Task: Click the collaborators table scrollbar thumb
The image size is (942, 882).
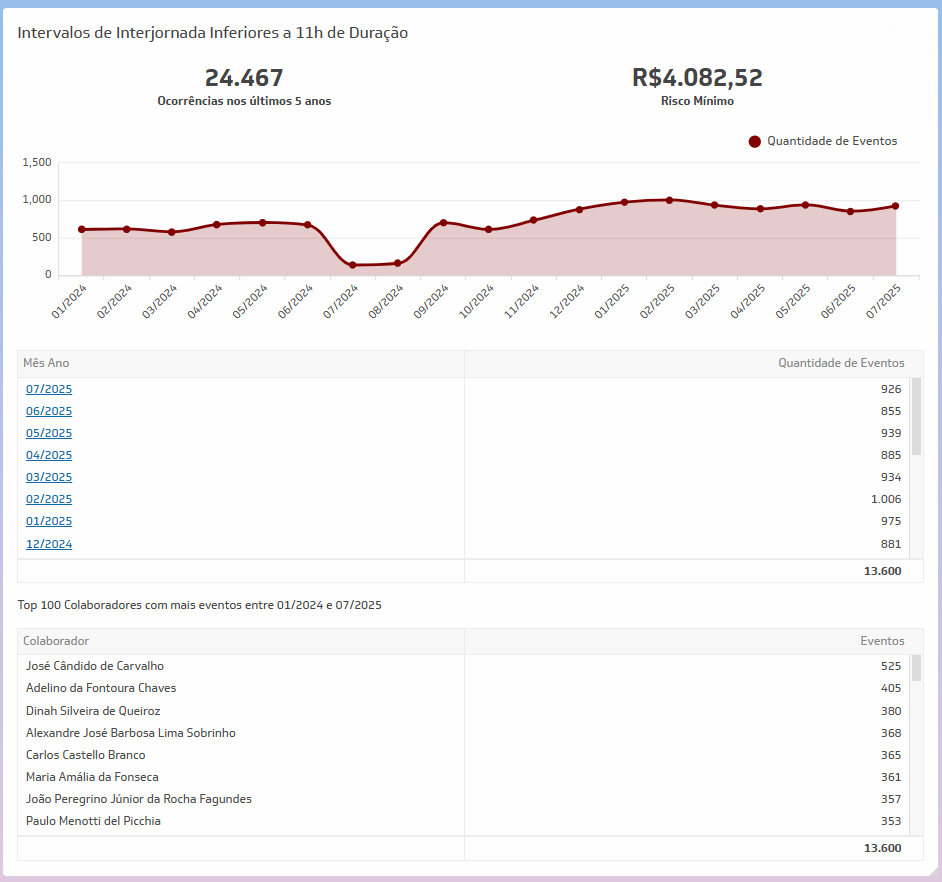Action: tap(916, 668)
